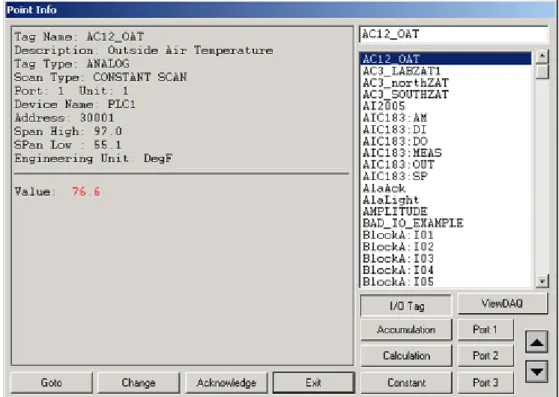This screenshot has width=559, height=397.
Task: Click the Engineering Unit DegF line
Action: [93, 159]
